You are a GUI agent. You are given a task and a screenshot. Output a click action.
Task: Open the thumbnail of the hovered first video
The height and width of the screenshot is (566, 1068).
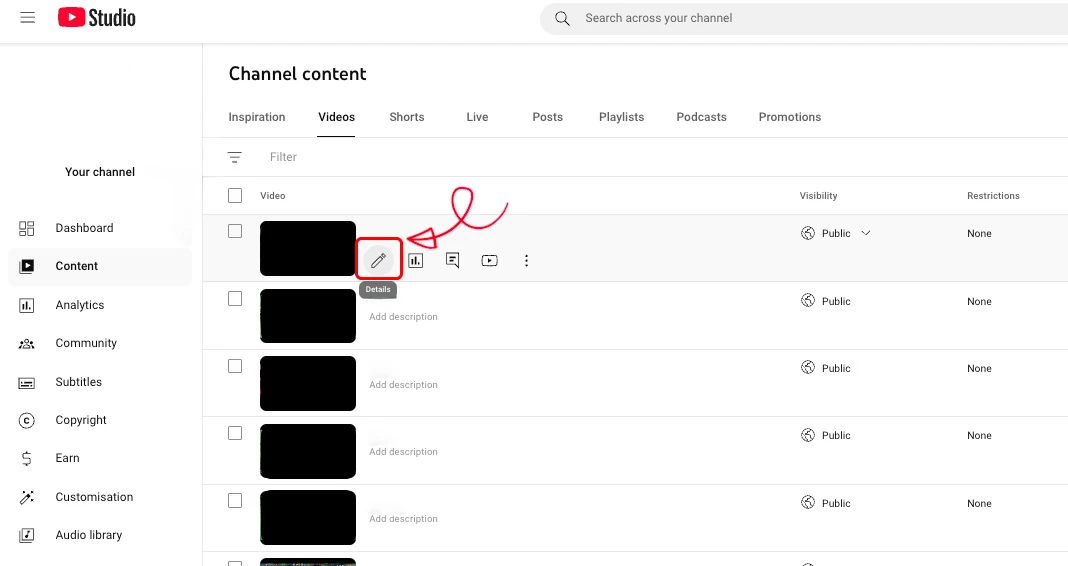pyautogui.click(x=308, y=249)
